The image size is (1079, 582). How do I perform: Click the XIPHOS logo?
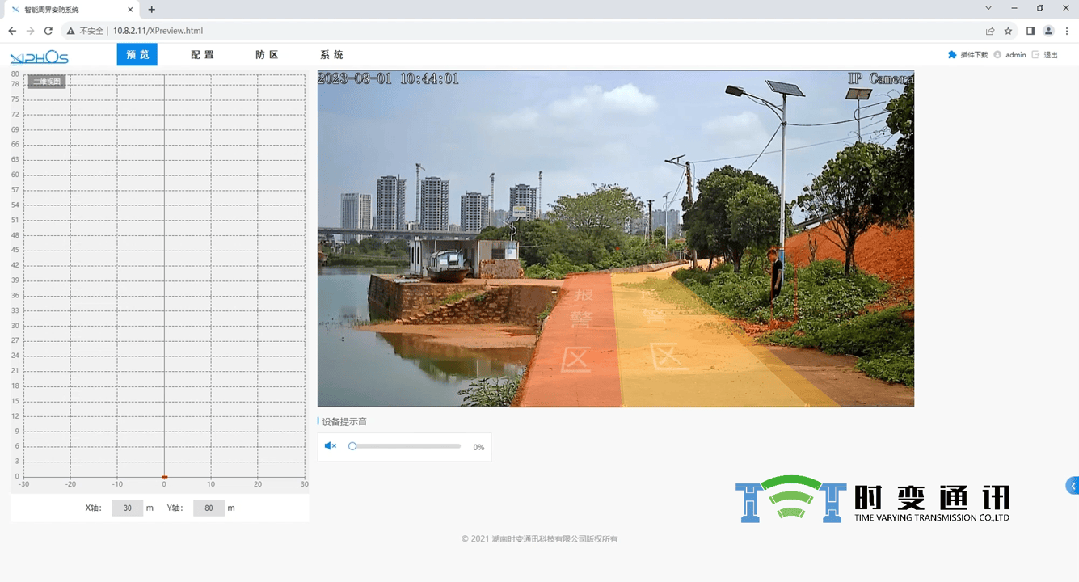(39, 57)
